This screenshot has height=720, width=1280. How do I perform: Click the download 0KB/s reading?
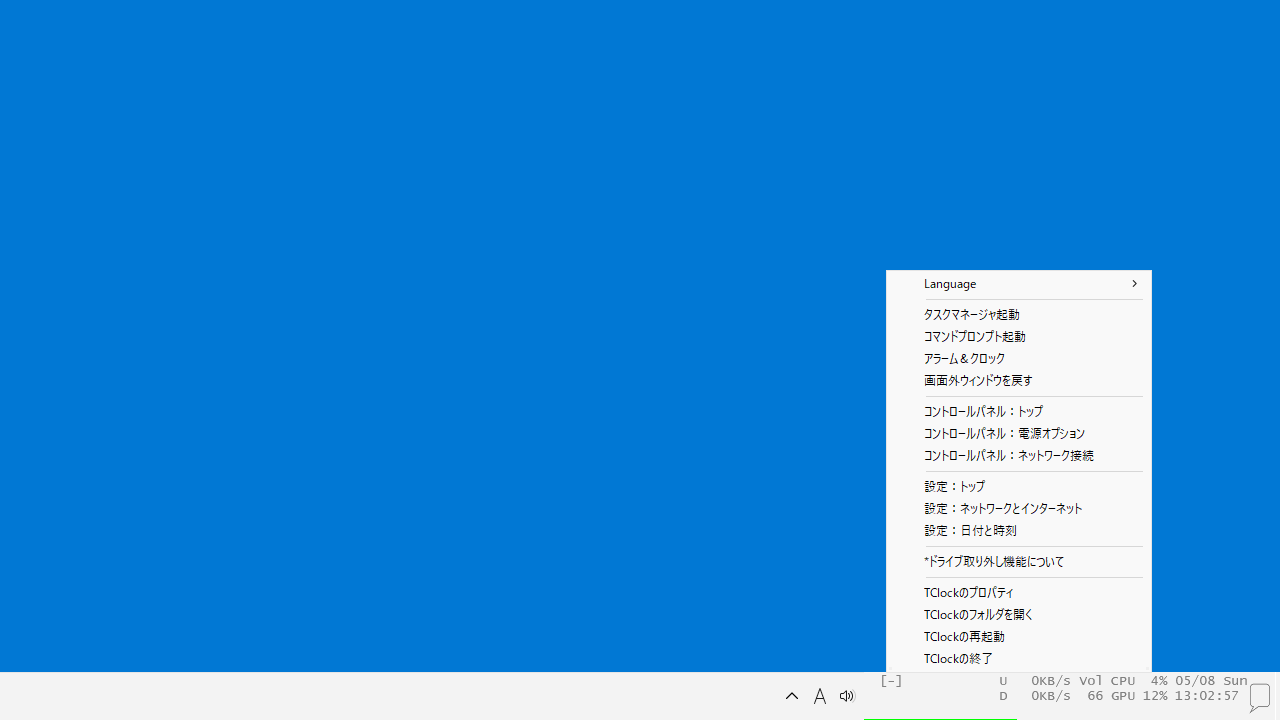pyautogui.click(x=1050, y=696)
